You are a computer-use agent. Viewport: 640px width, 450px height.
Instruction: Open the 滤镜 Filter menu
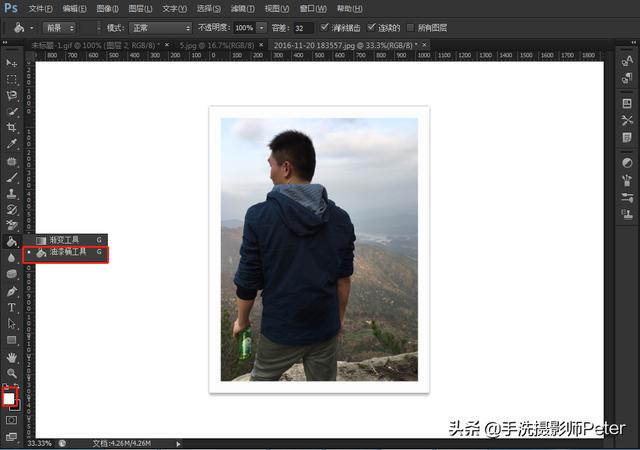(238, 8)
